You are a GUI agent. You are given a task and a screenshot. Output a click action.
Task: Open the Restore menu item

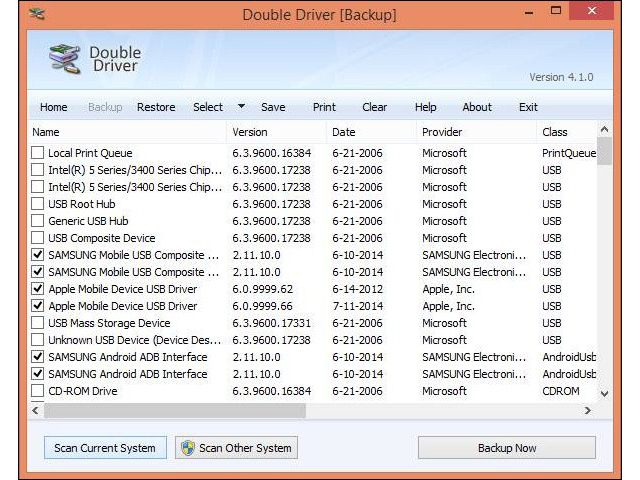point(156,107)
